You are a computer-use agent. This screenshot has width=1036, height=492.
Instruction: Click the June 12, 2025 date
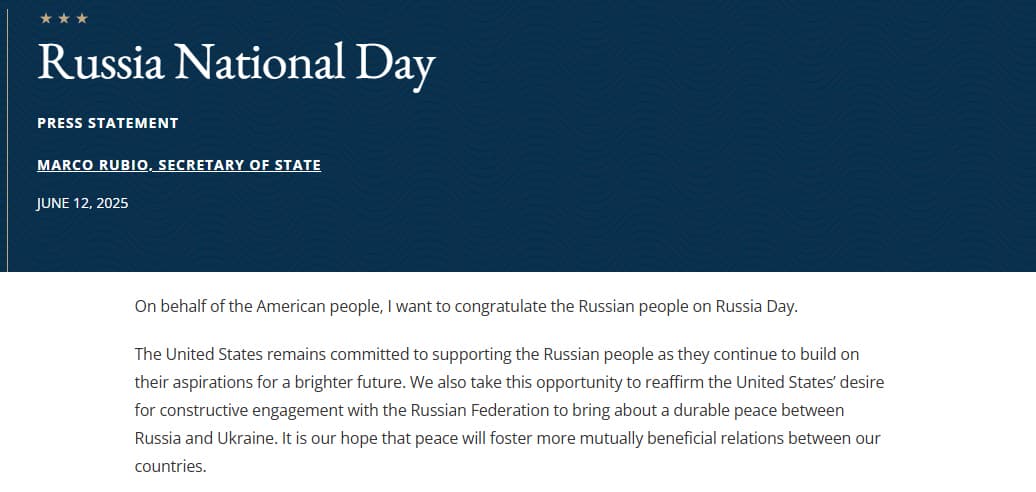point(83,203)
